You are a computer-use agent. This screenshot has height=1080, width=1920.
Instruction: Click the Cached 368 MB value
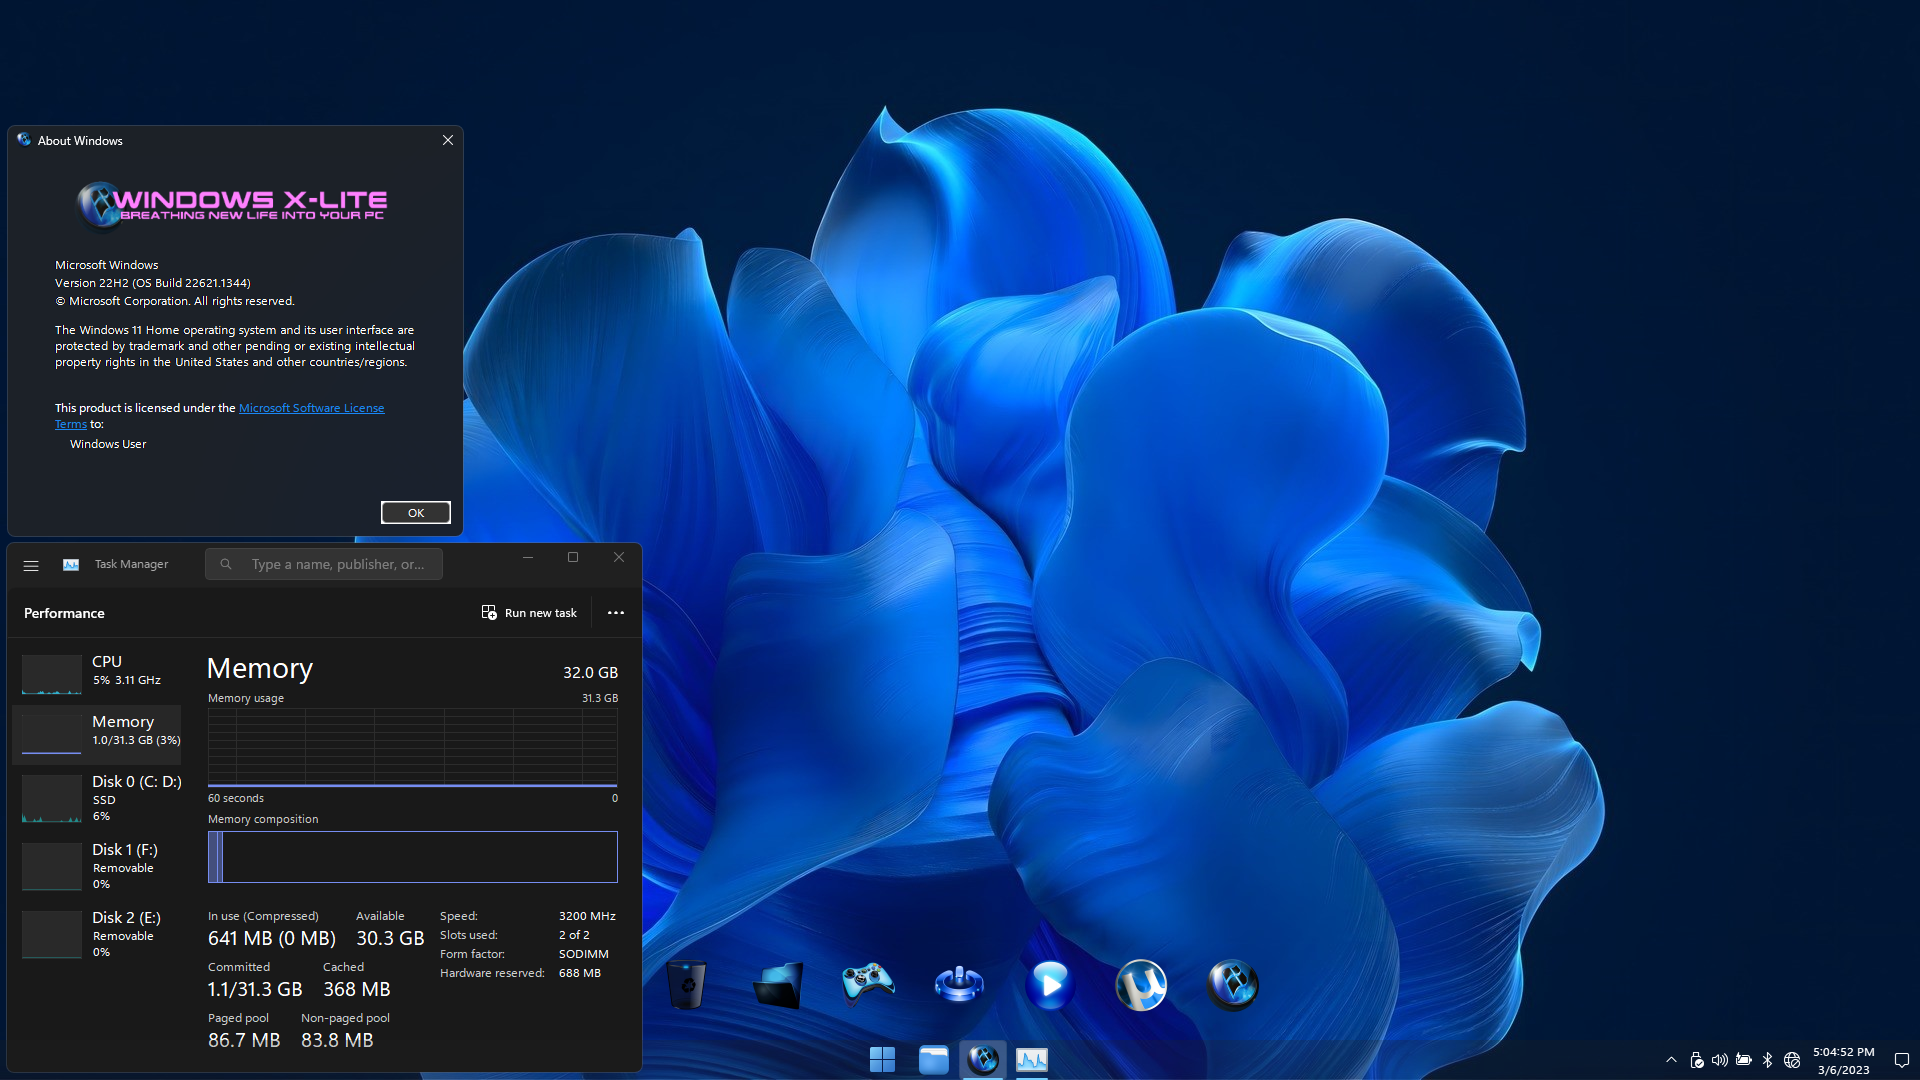pos(357,989)
